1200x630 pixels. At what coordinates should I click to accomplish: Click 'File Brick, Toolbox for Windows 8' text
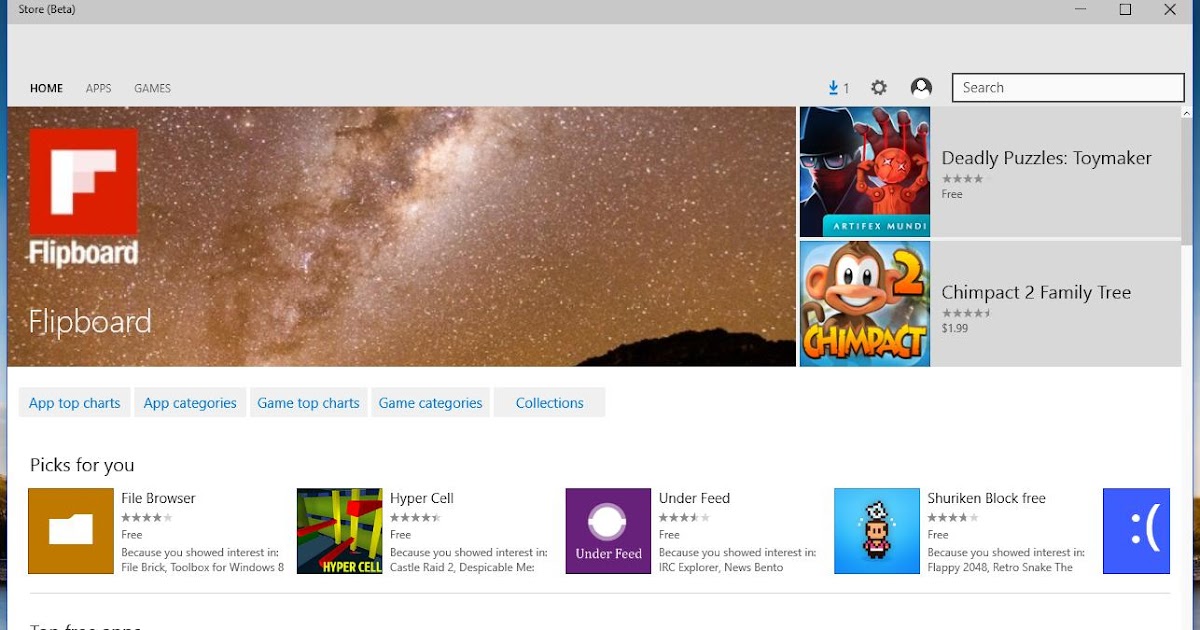click(202, 567)
